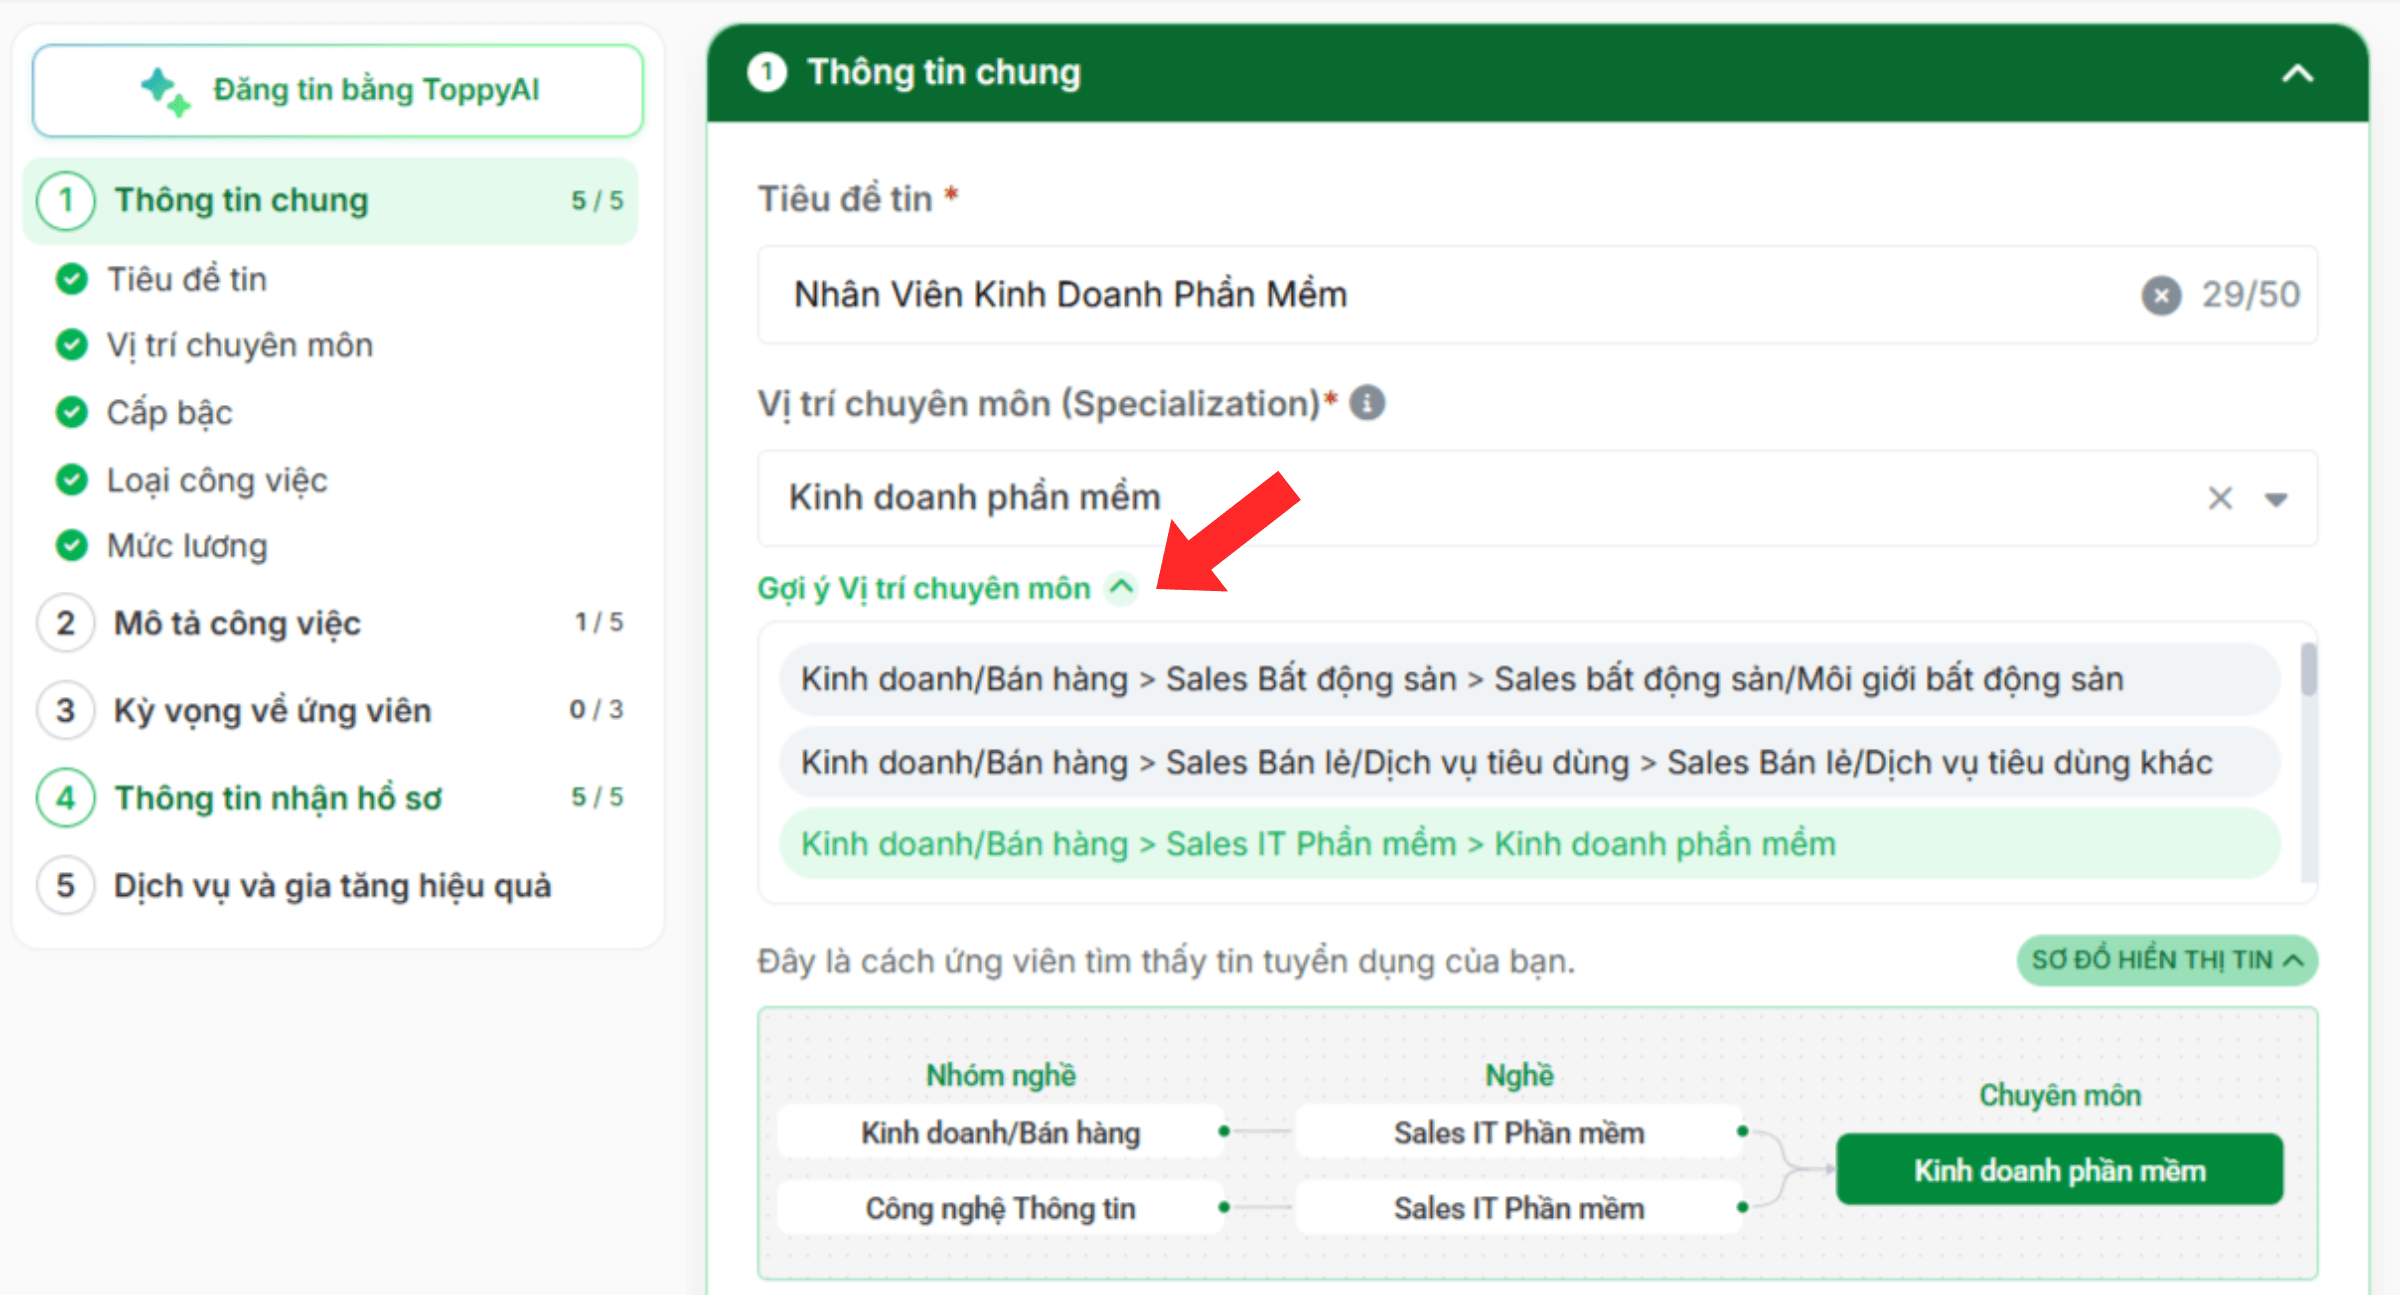Click the step 3 circle number icon

[66, 710]
